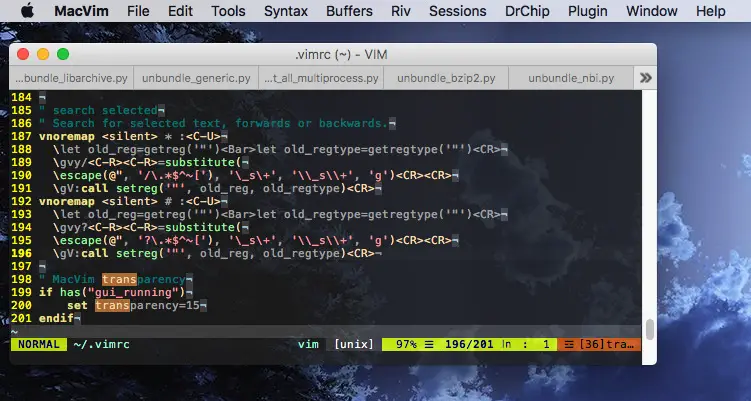Open the DrChip menu
The height and width of the screenshot is (401, 751).
(527, 11)
